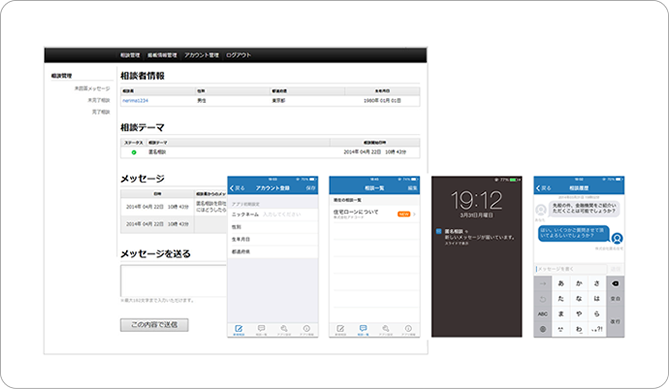
Task: Tap the や key on the keyboard
Action: click(579, 314)
